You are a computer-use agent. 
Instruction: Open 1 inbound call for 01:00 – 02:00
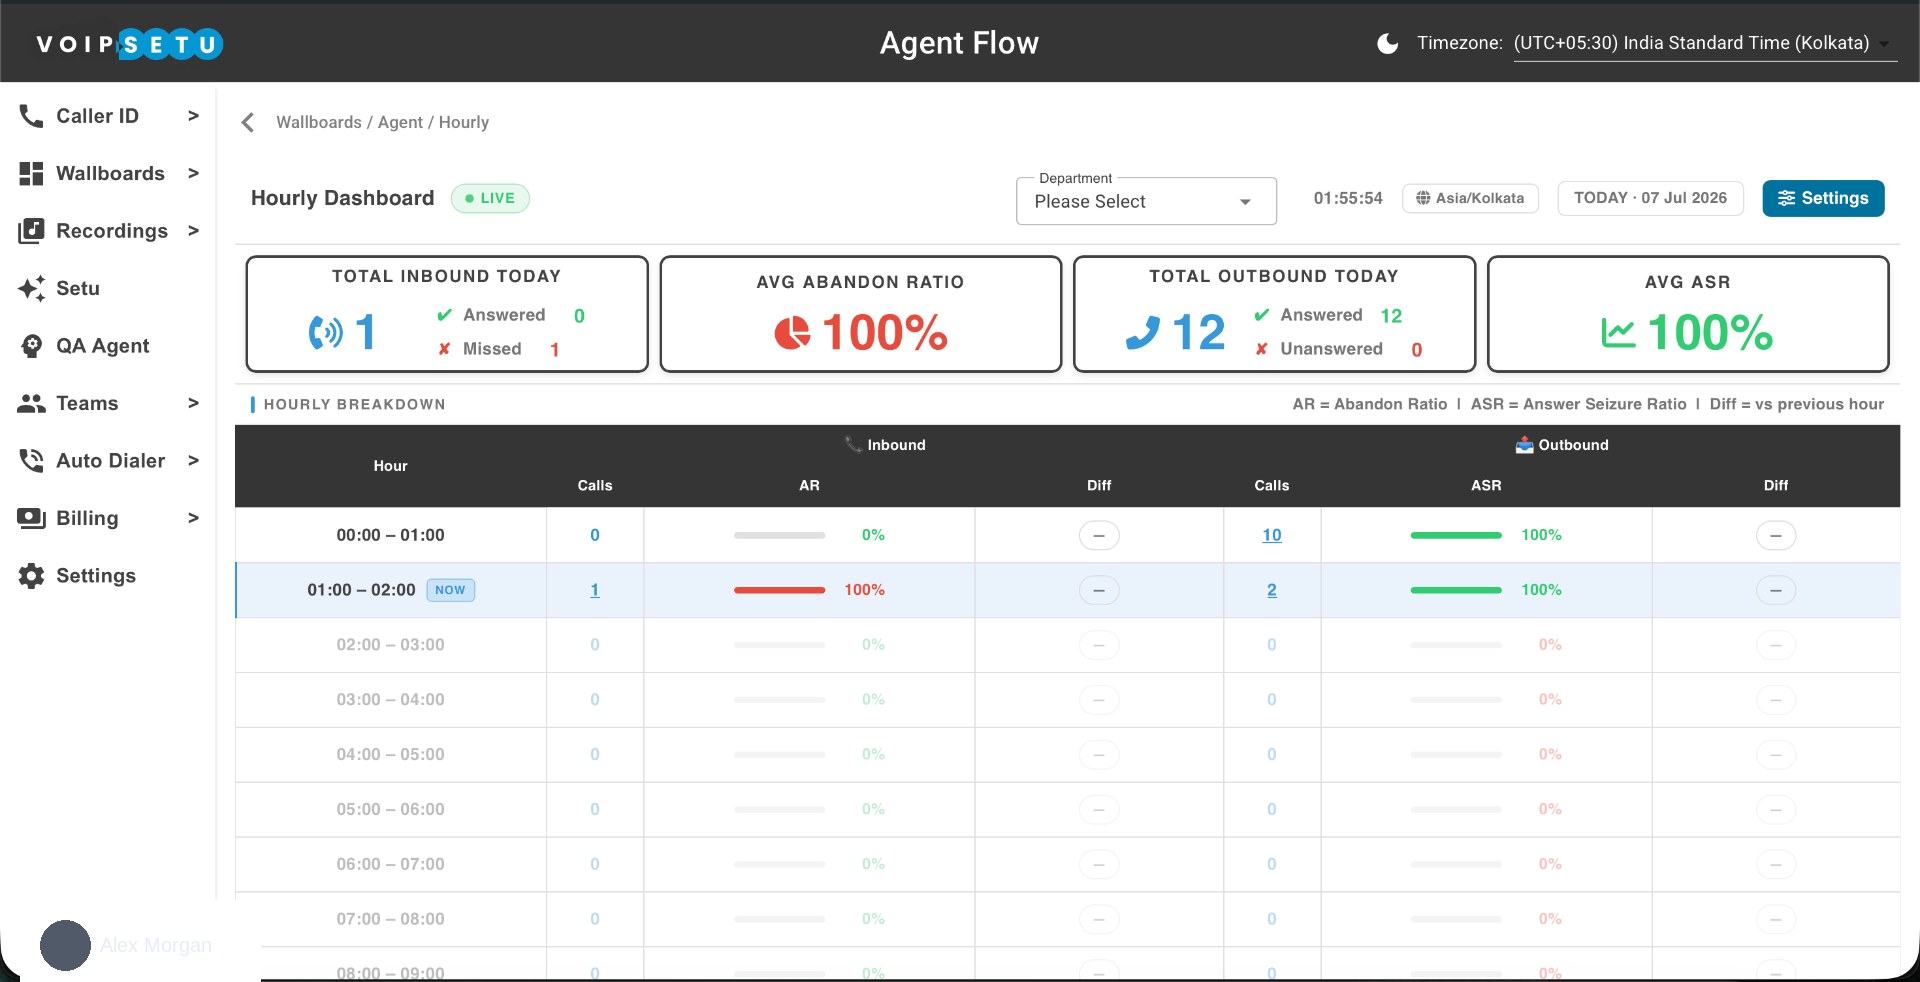click(x=595, y=590)
